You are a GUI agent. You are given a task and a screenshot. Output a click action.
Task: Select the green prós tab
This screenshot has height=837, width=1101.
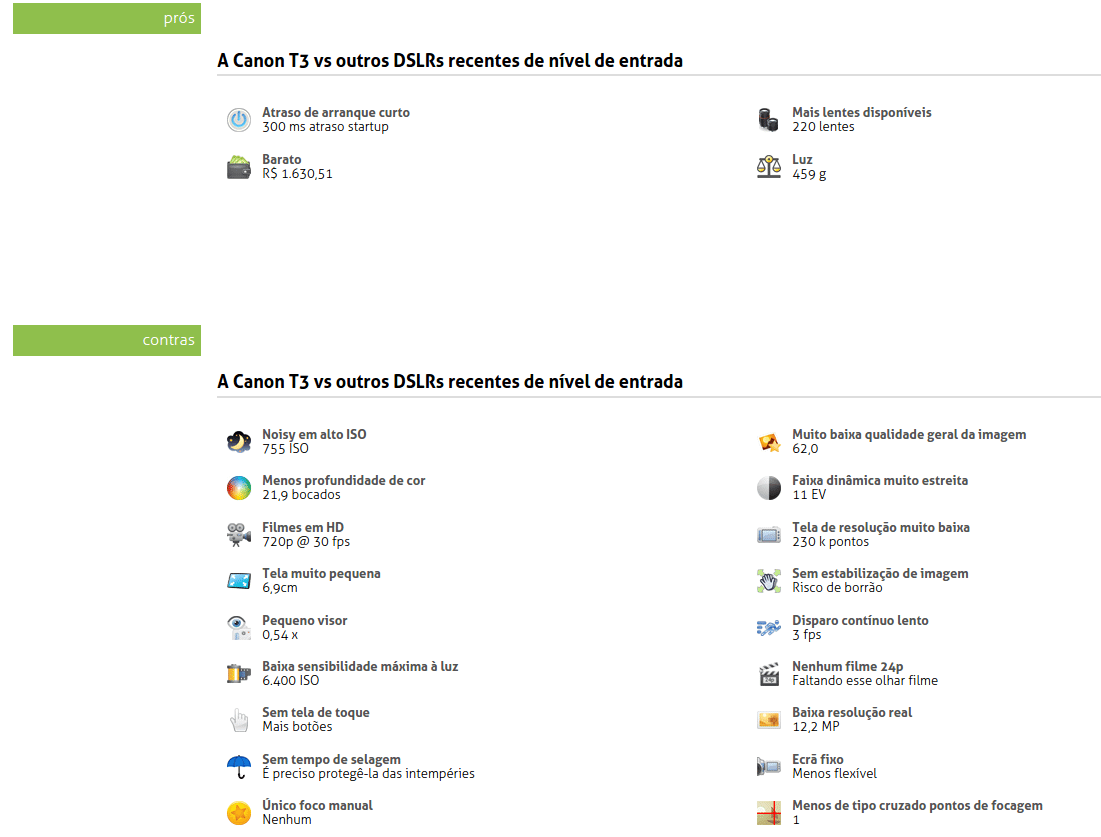(107, 18)
